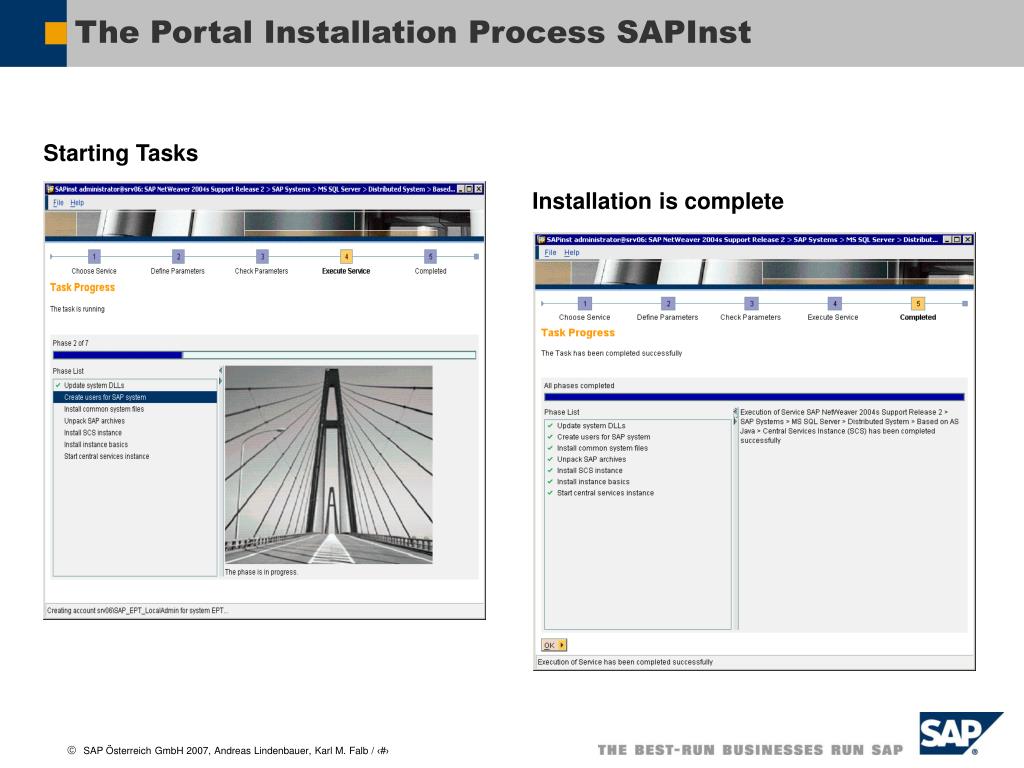1024x768 pixels.
Task: Click SAPinst title bar icon in right window
Action: [541, 240]
